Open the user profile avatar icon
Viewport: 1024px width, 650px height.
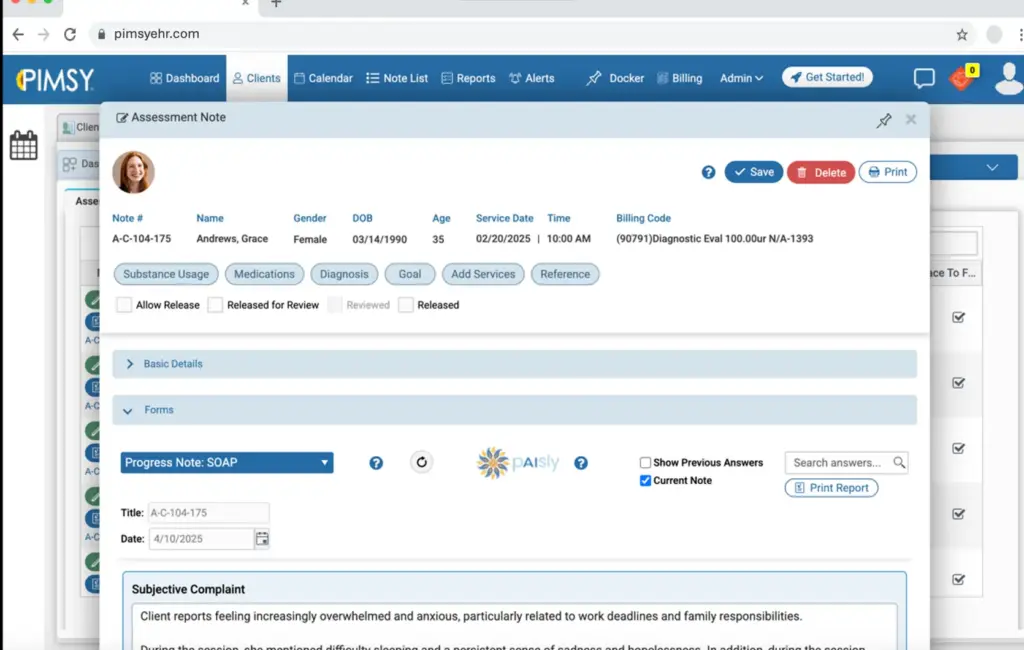tap(1008, 79)
